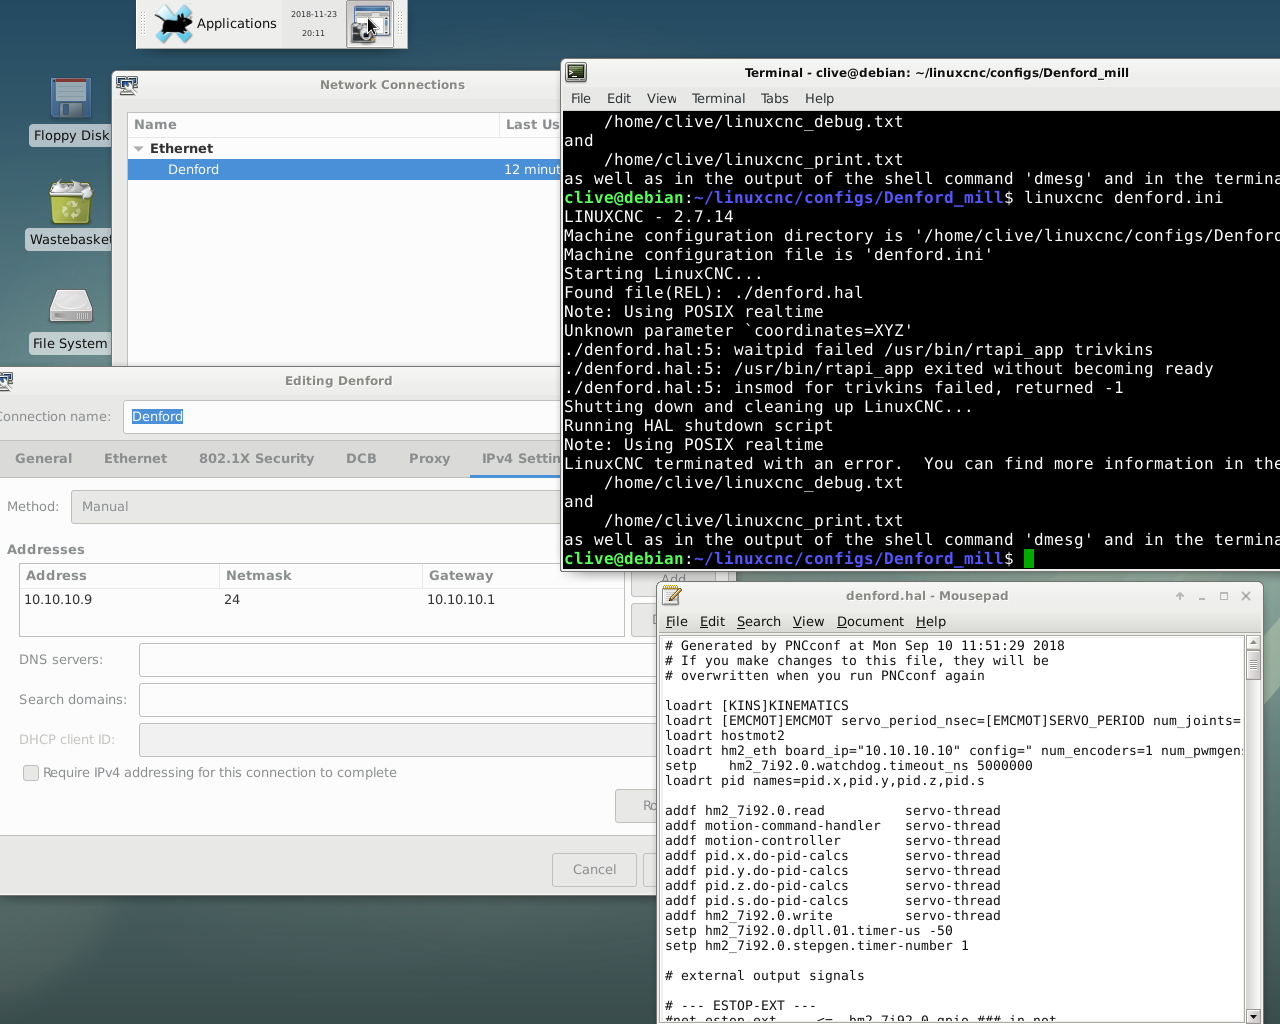Open Mousepad's File menu
The image size is (1280, 1024).
coord(677,621)
